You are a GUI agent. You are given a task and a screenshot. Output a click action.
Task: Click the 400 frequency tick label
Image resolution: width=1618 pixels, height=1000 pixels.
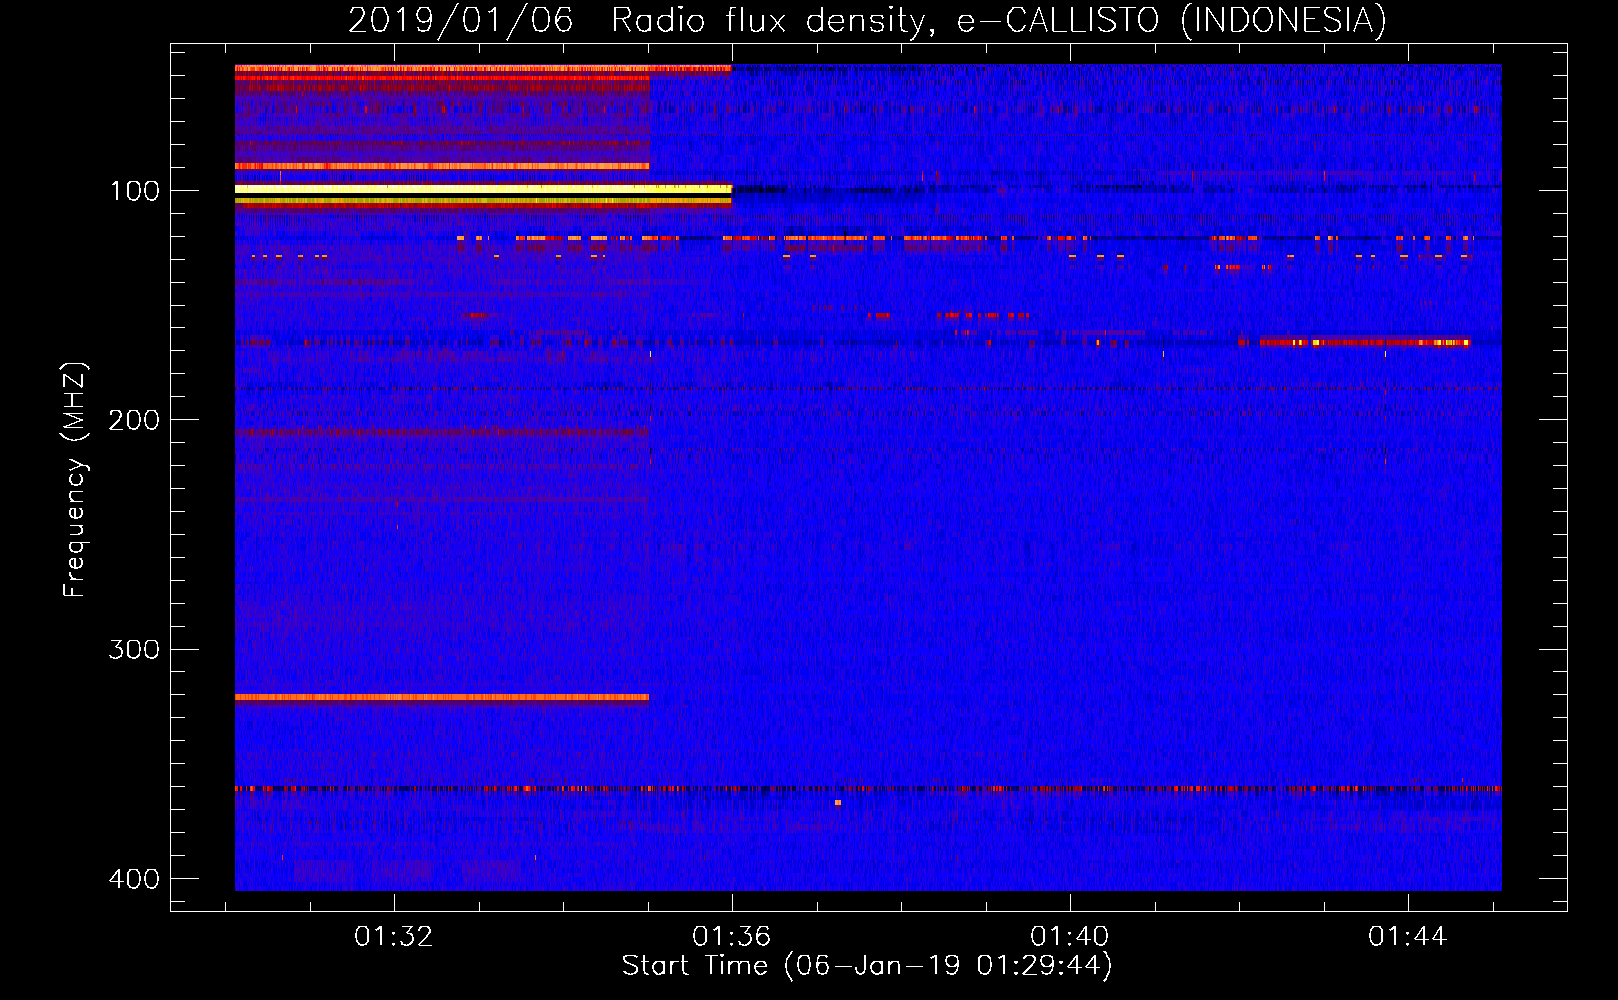pos(134,879)
